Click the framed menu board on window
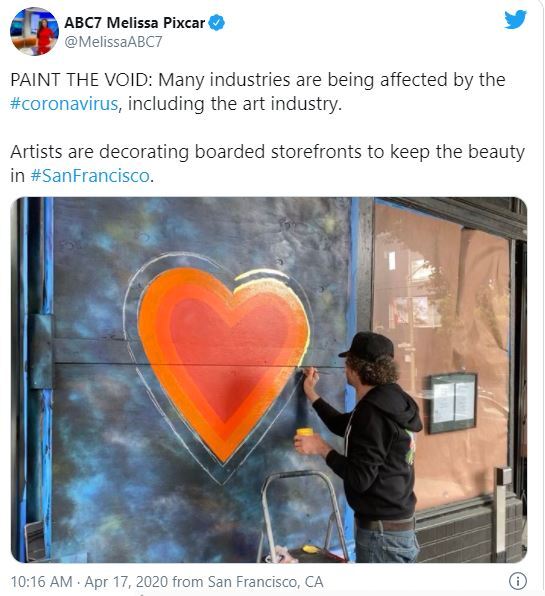545x596 pixels. click(453, 403)
